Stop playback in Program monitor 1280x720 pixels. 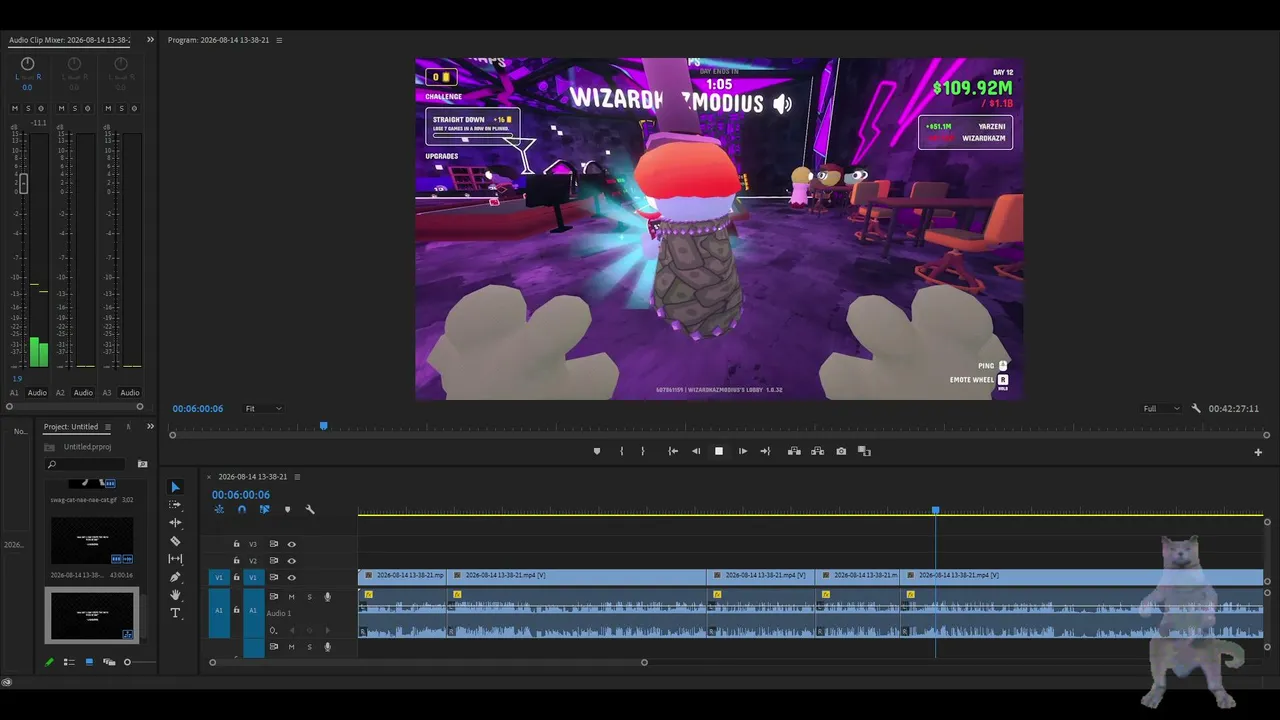pos(719,451)
